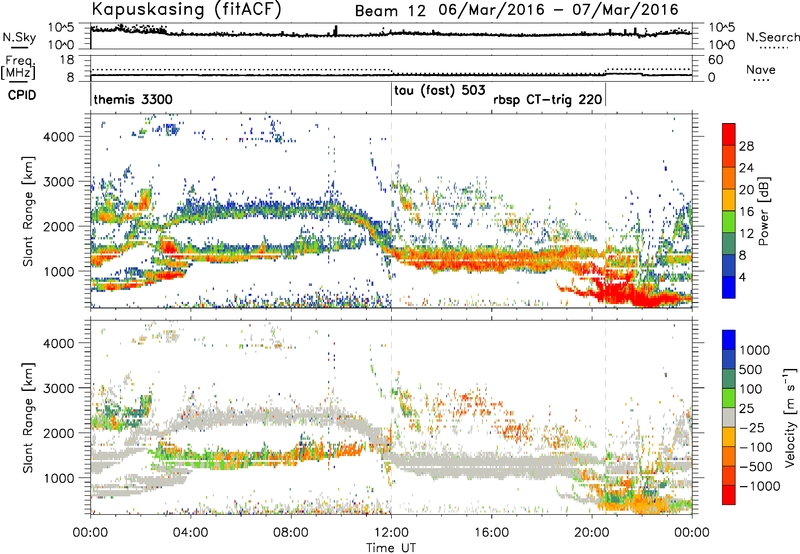This screenshot has height=554, width=800.
Task: Click the "Kapuskasing (fitACF)" plot title
Action: pos(186,9)
